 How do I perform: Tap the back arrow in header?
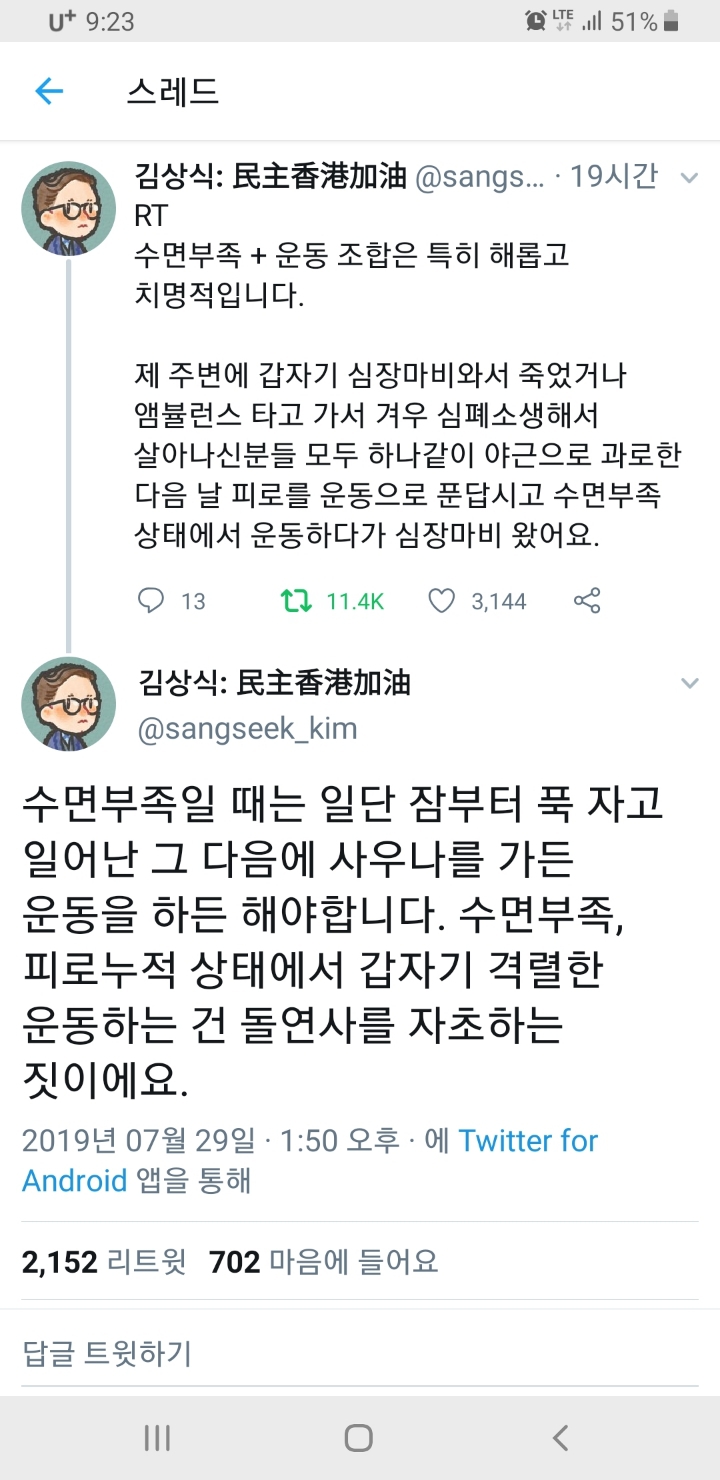[49, 92]
